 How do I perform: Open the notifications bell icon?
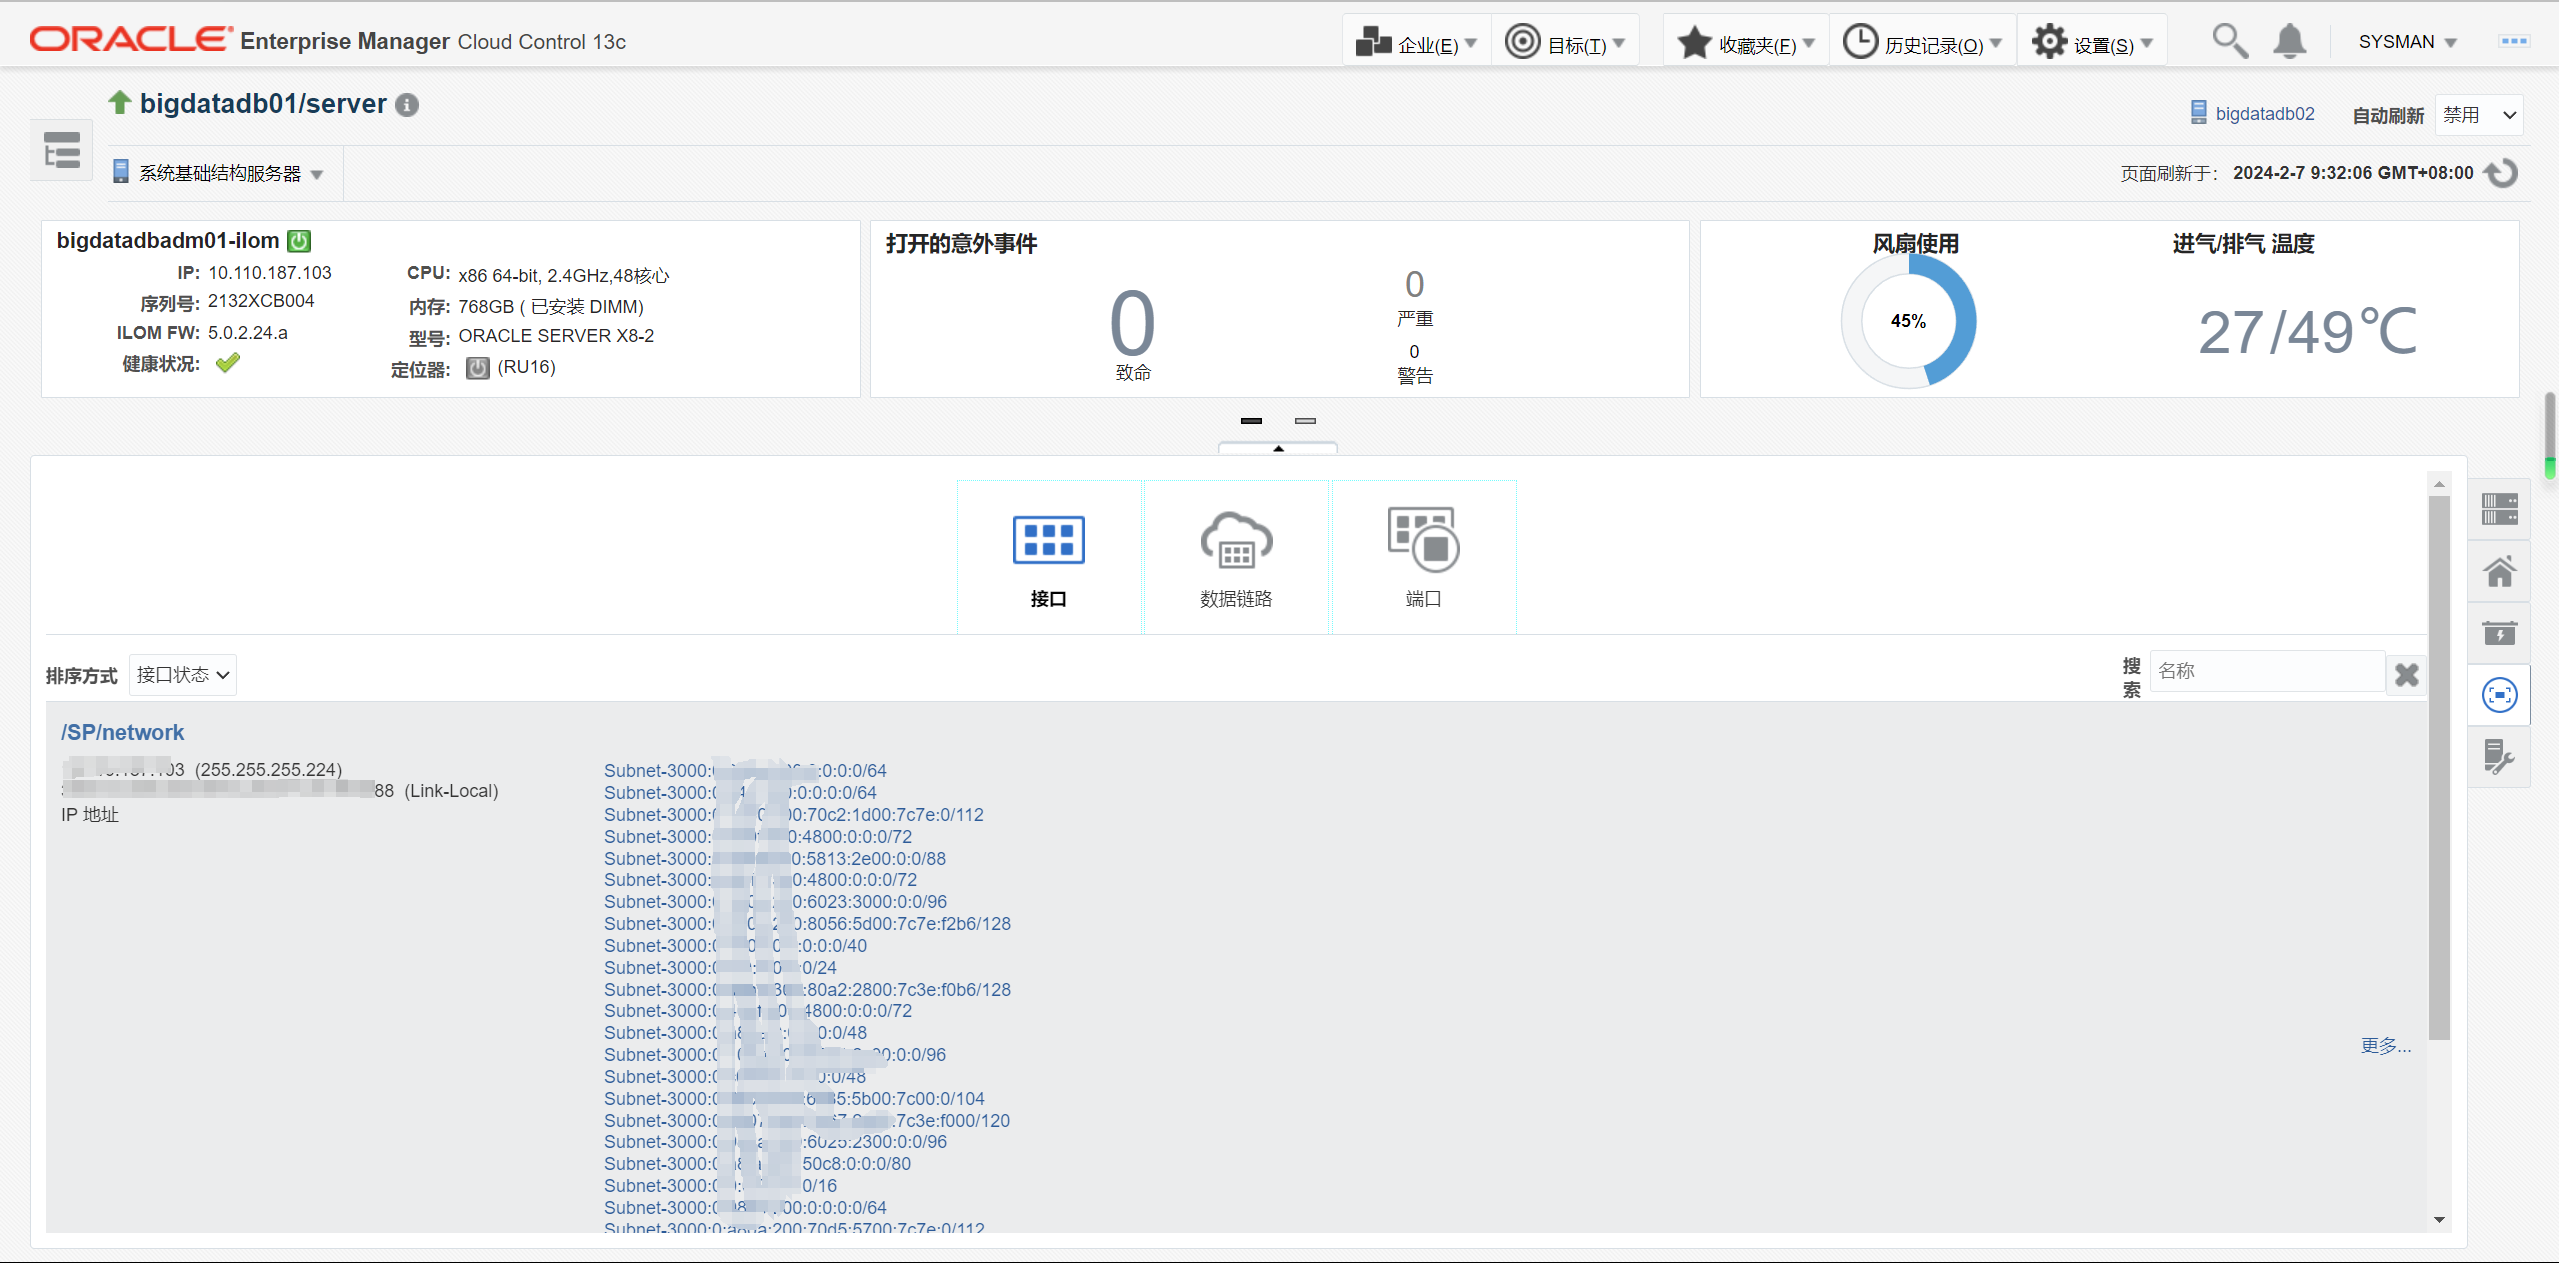pos(2289,41)
